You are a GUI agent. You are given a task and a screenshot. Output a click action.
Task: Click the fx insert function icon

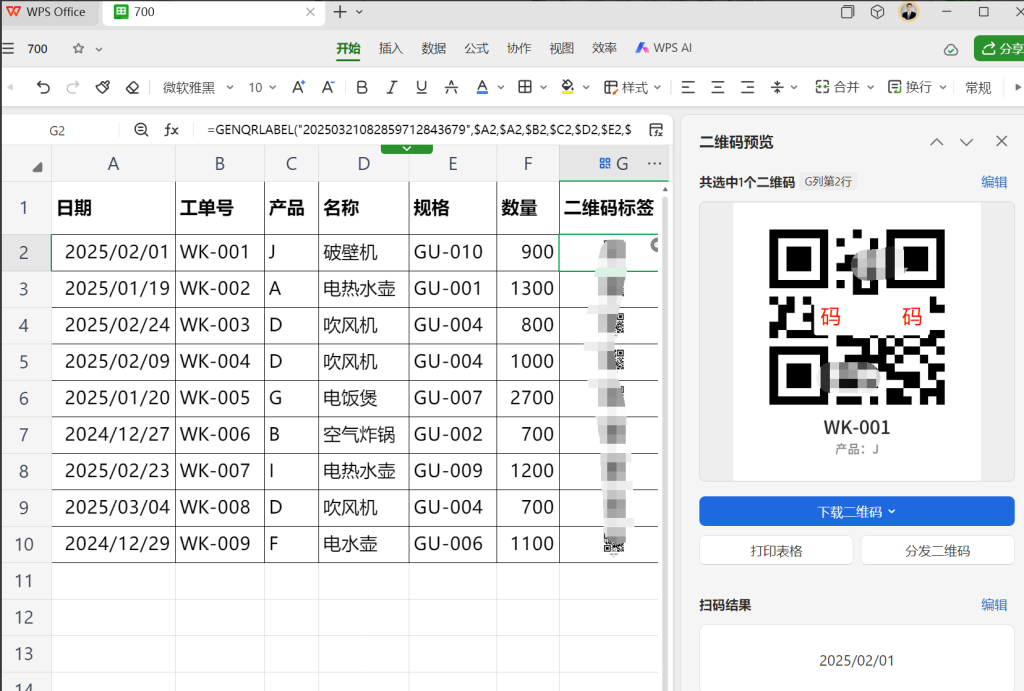(171, 130)
